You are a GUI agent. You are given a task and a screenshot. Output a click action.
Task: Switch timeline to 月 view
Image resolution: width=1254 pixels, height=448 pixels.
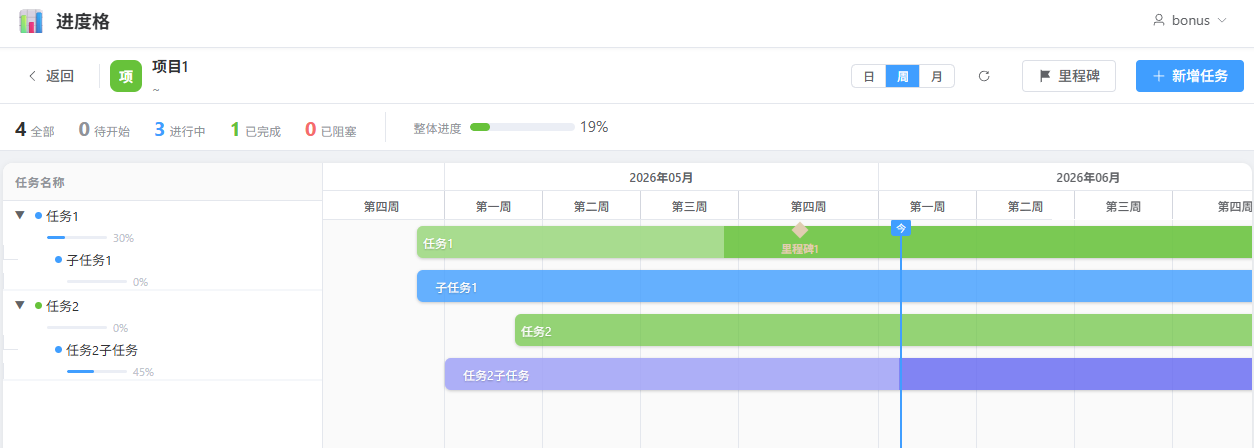936,76
